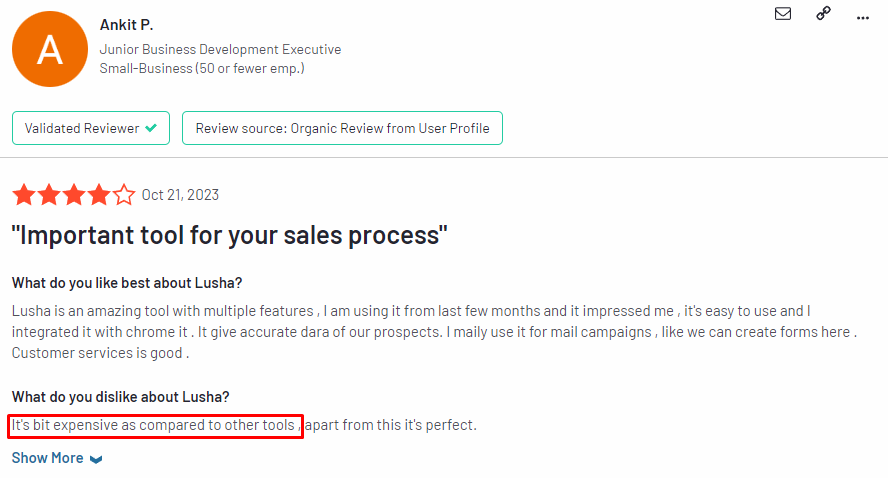This screenshot has width=888, height=478.
Task: Click the empty fifth rating star
Action: tap(124, 195)
